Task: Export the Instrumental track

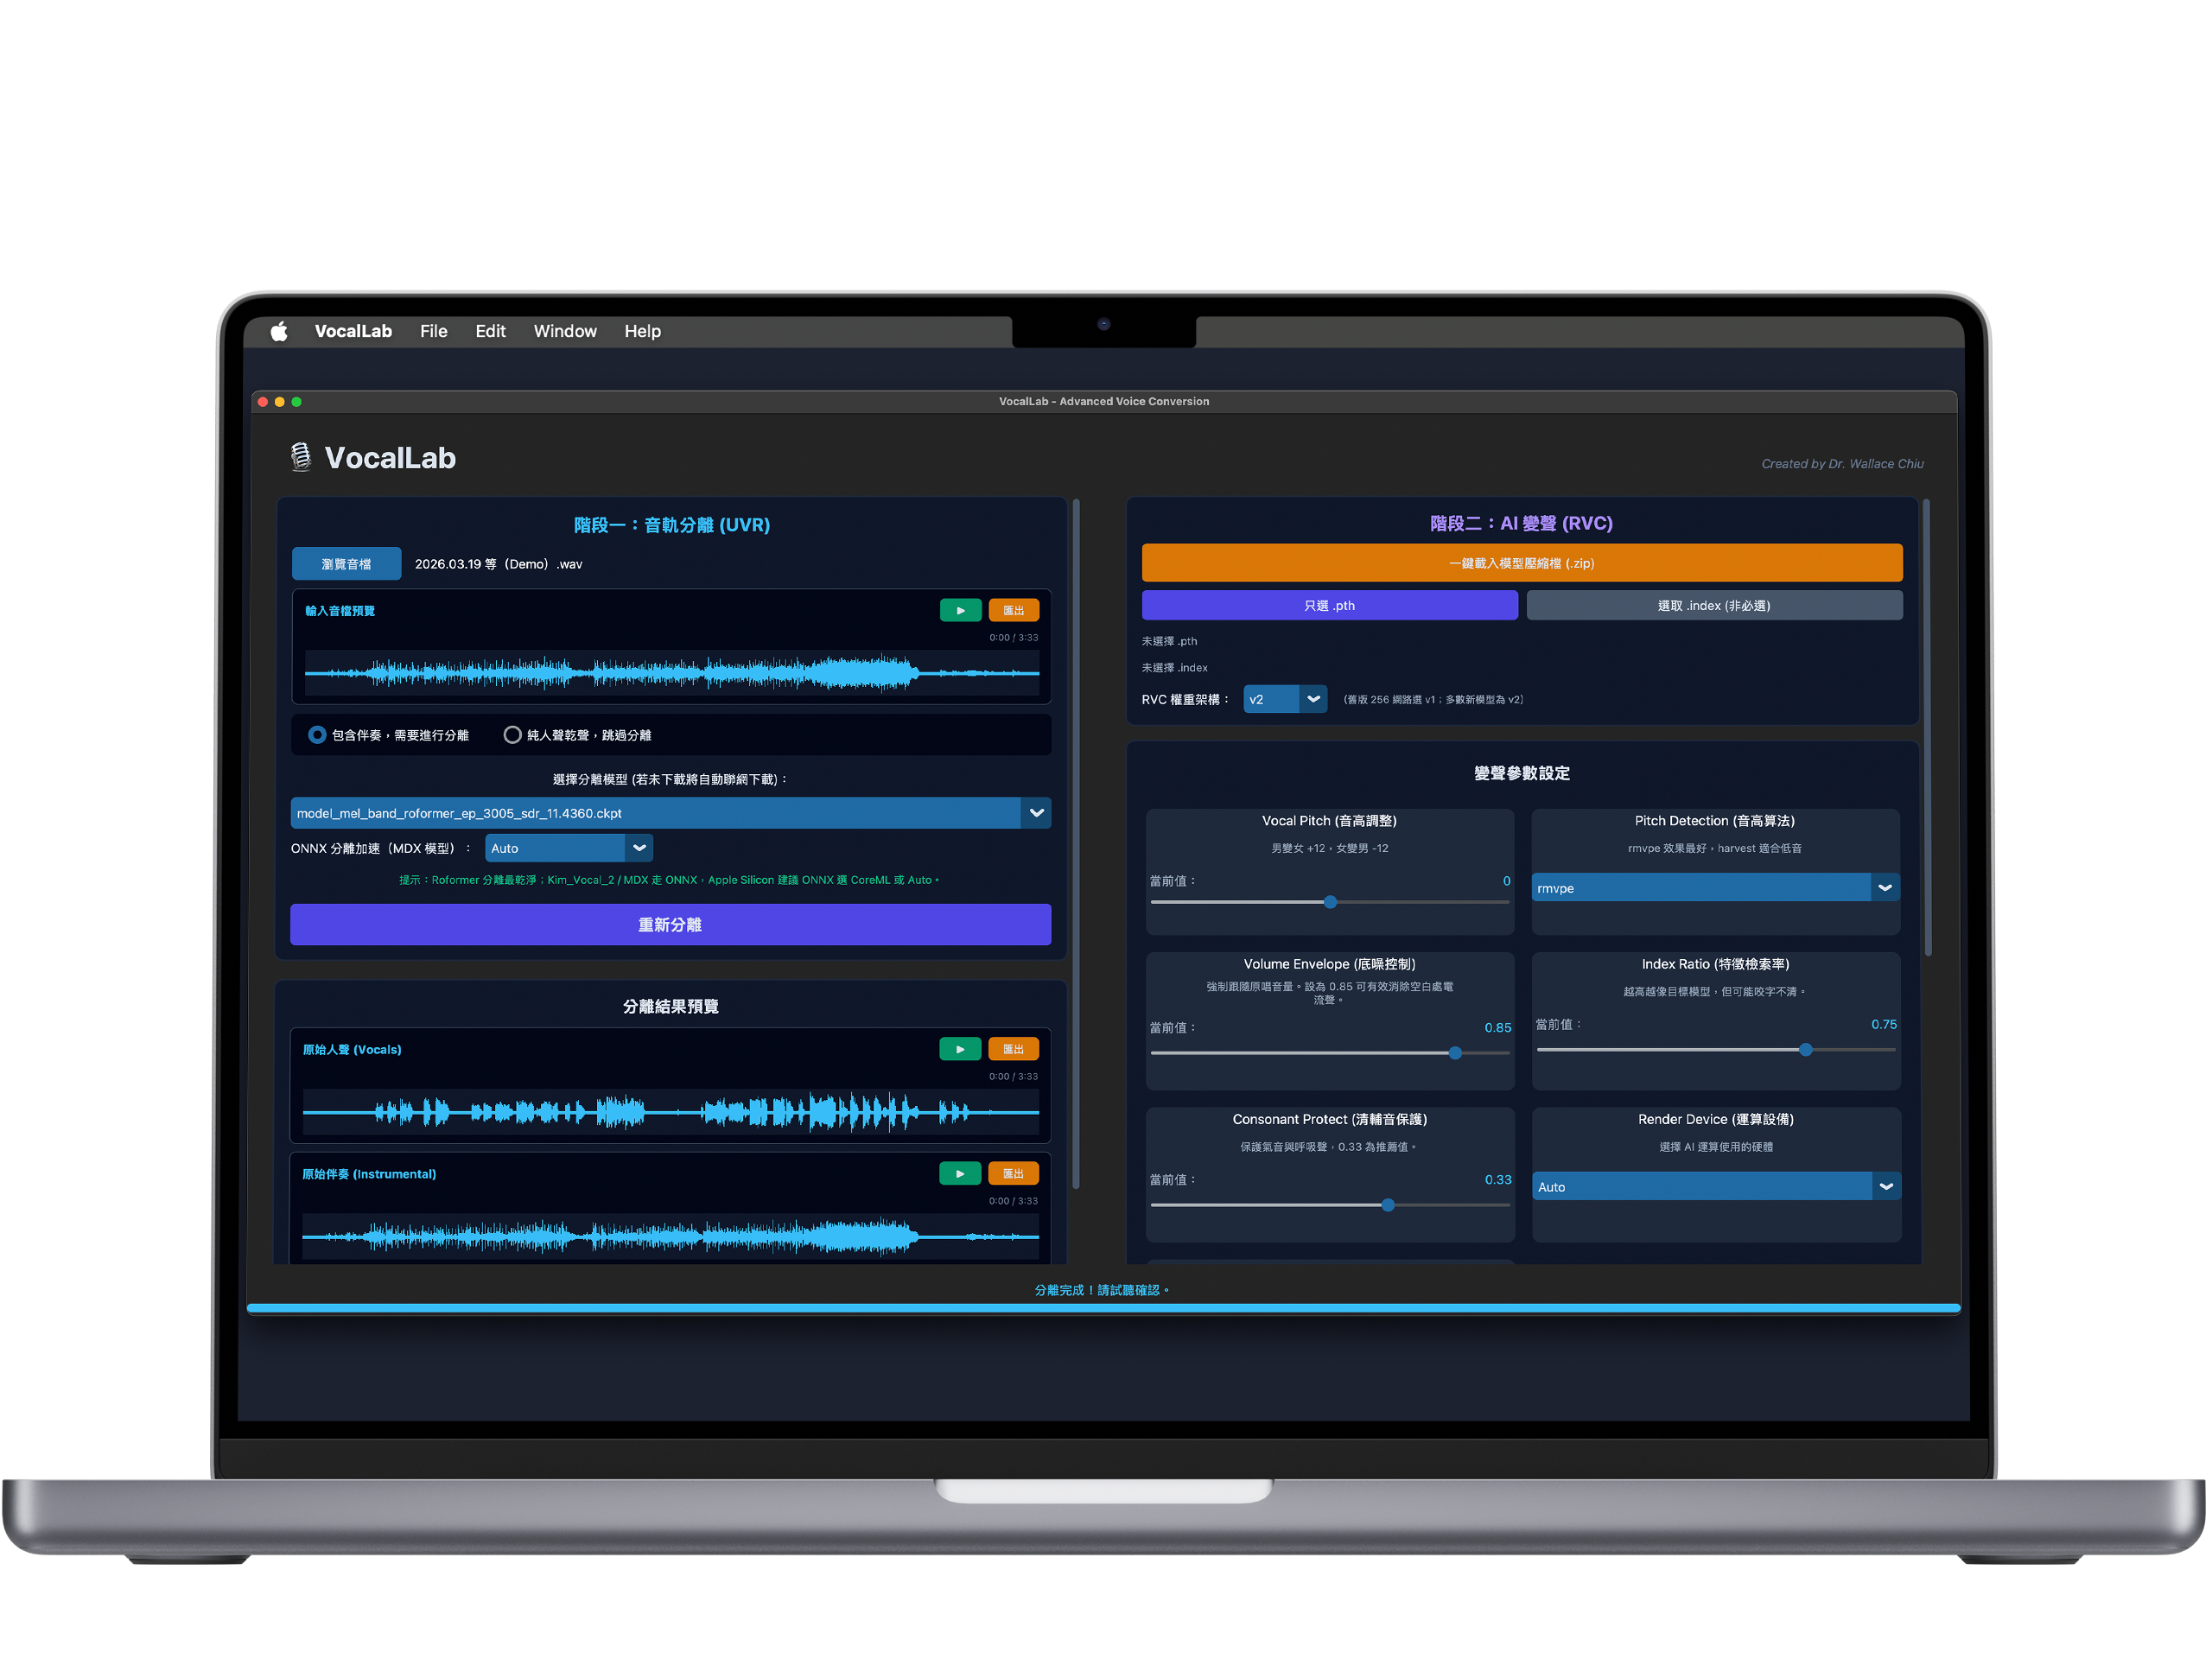Action: click(x=1013, y=1173)
